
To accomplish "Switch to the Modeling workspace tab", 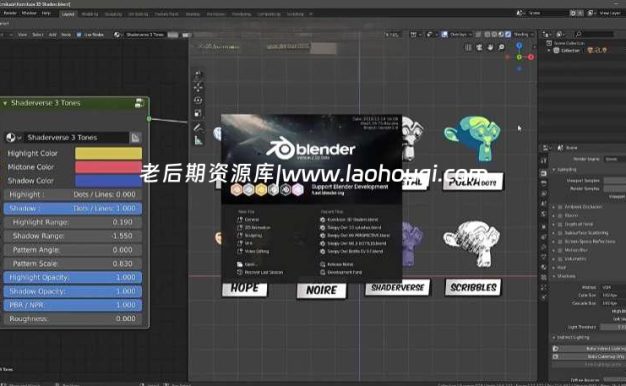I will [x=89, y=14].
